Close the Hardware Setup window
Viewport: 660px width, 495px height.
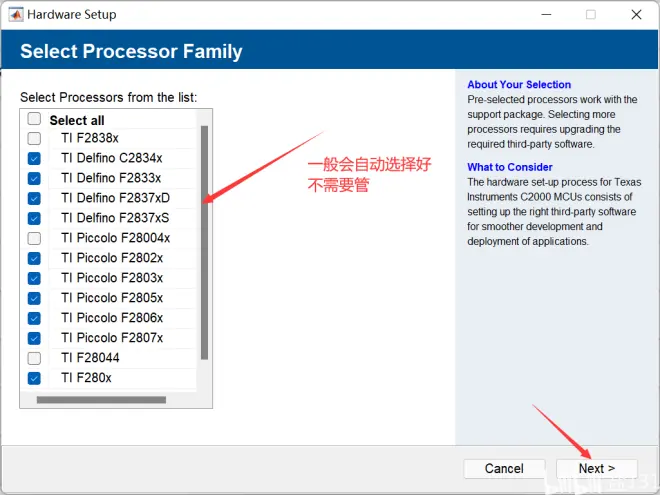coord(636,15)
